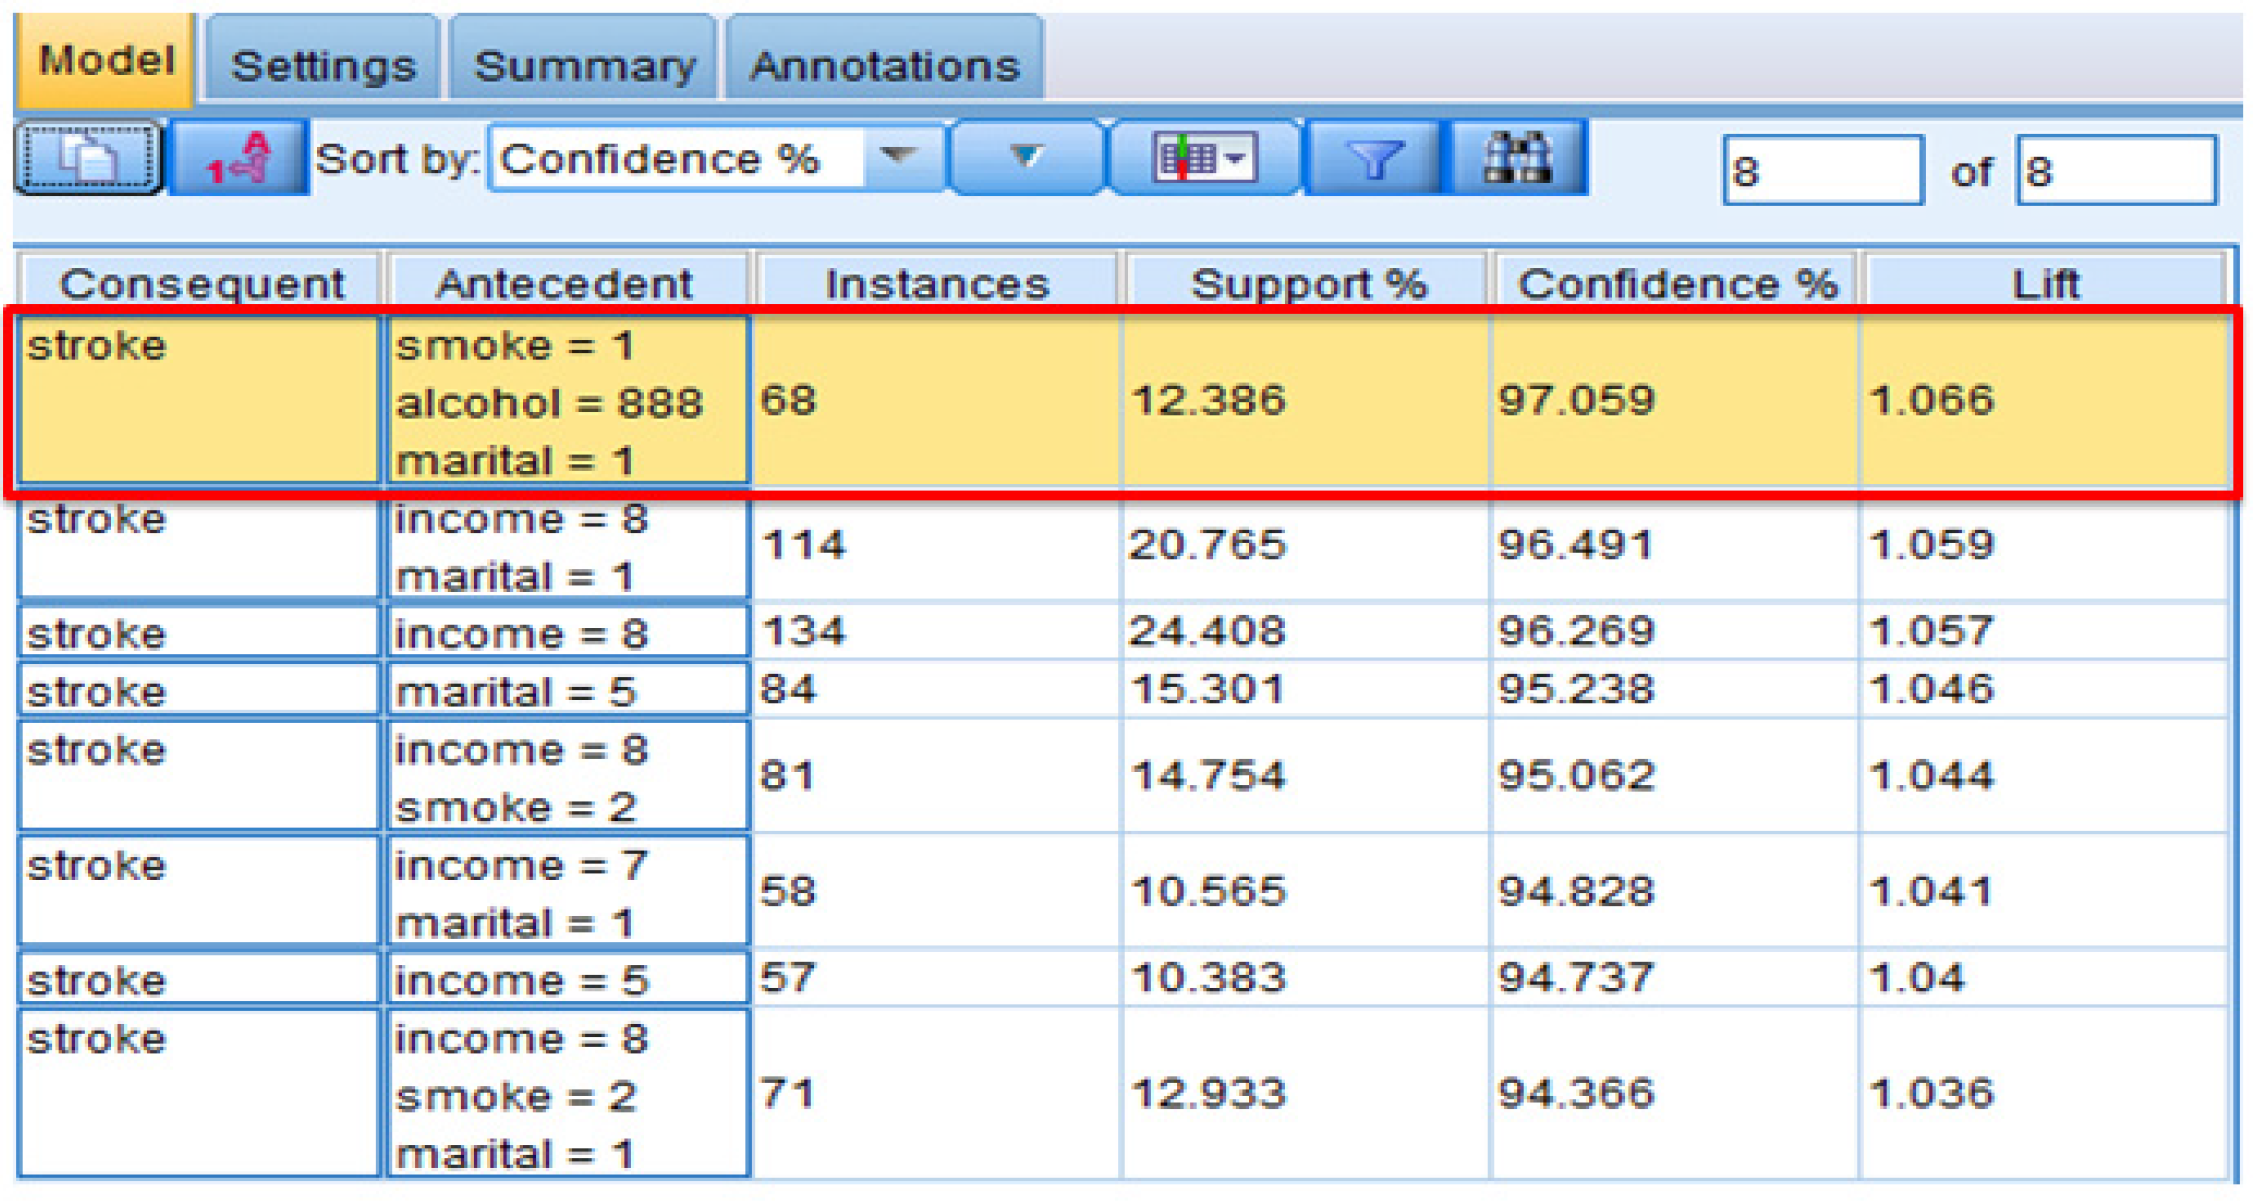Open the show/hide criteria table menu
Screen dimensions: 2254x1203
tap(1203, 158)
